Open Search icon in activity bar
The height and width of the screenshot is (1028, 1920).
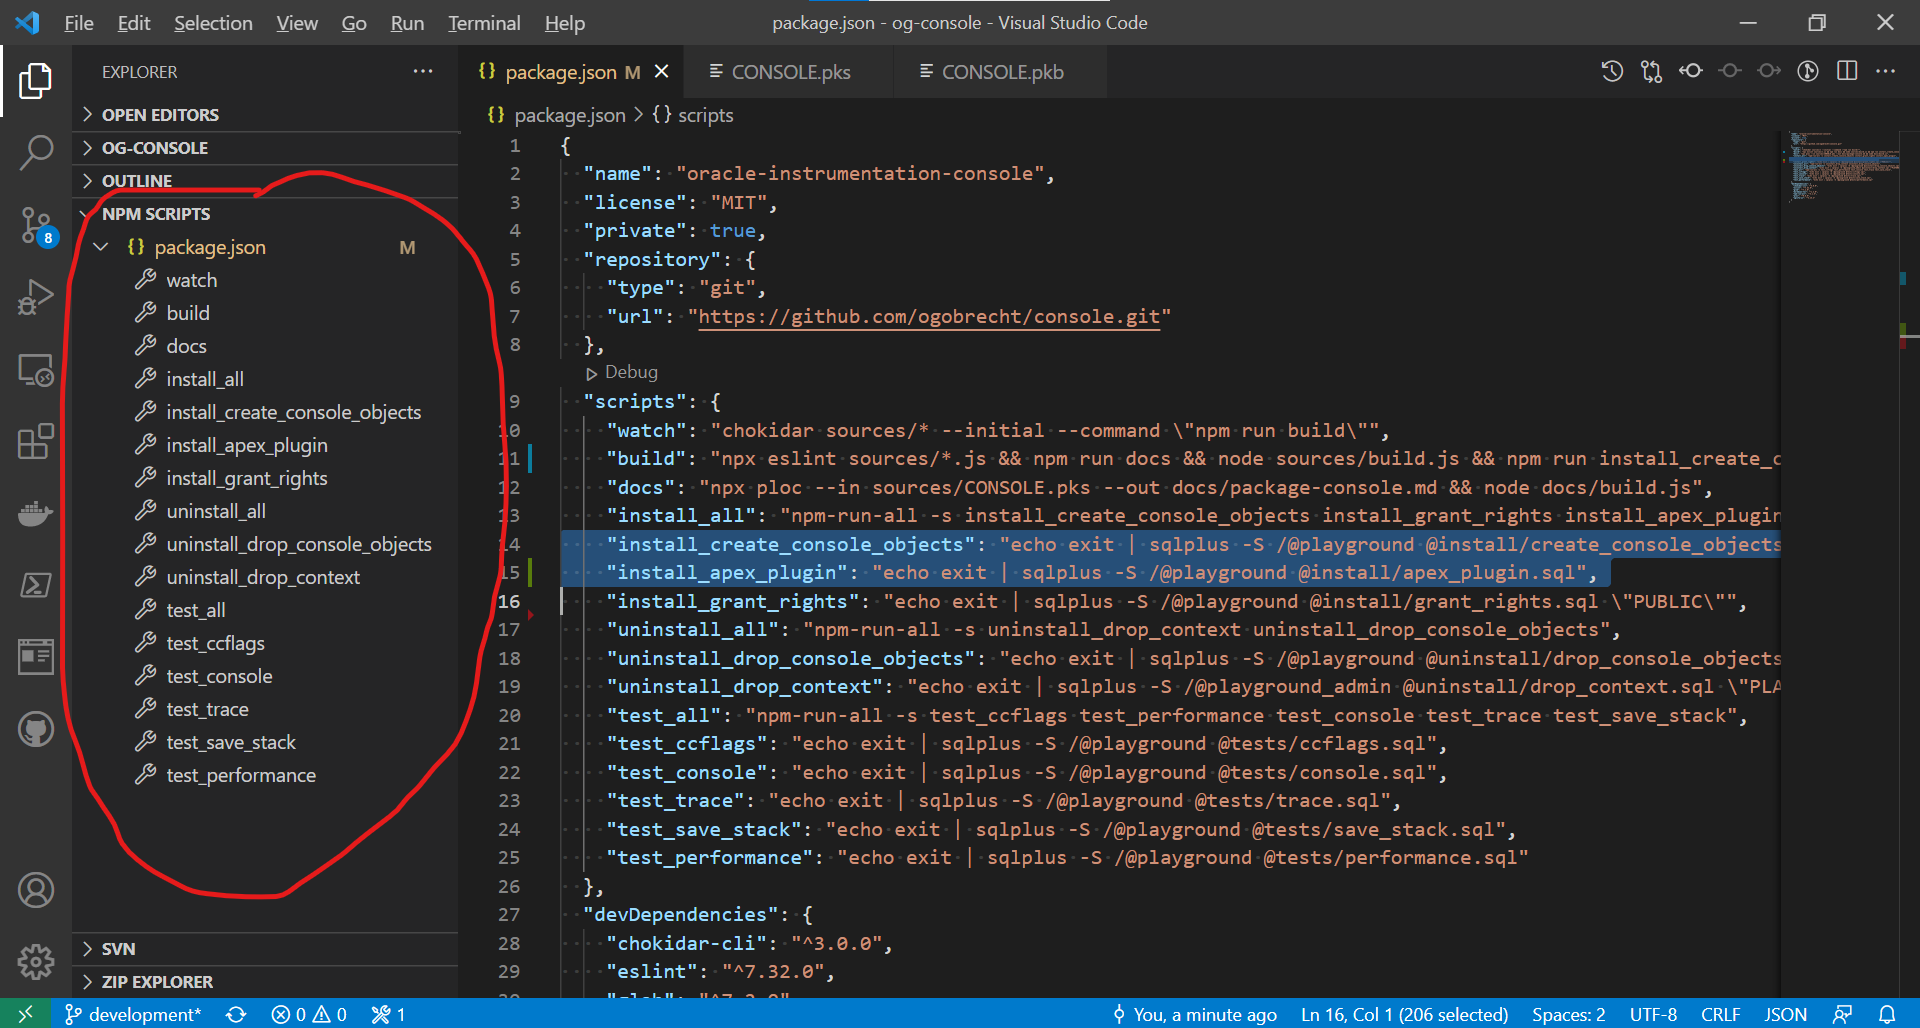pyautogui.click(x=36, y=152)
